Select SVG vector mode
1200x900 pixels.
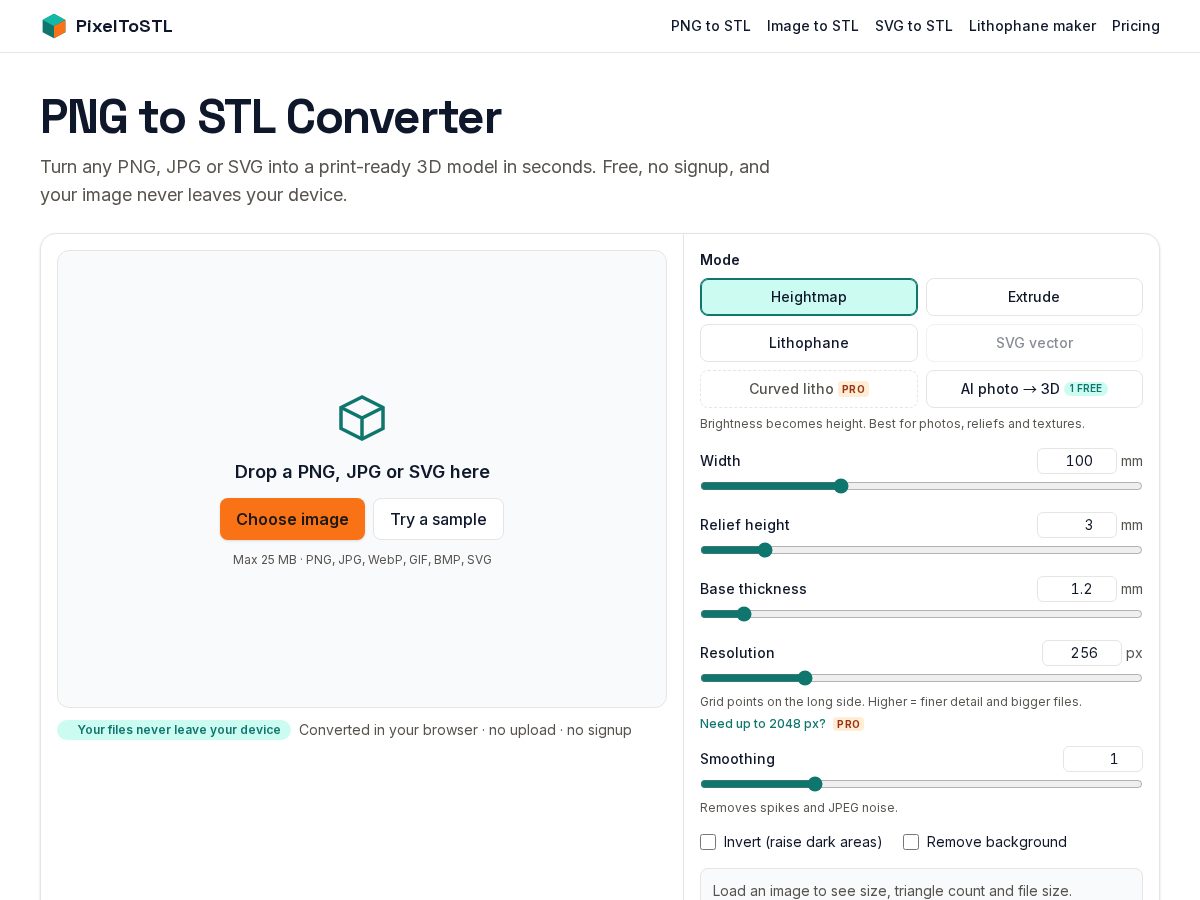tap(1034, 343)
